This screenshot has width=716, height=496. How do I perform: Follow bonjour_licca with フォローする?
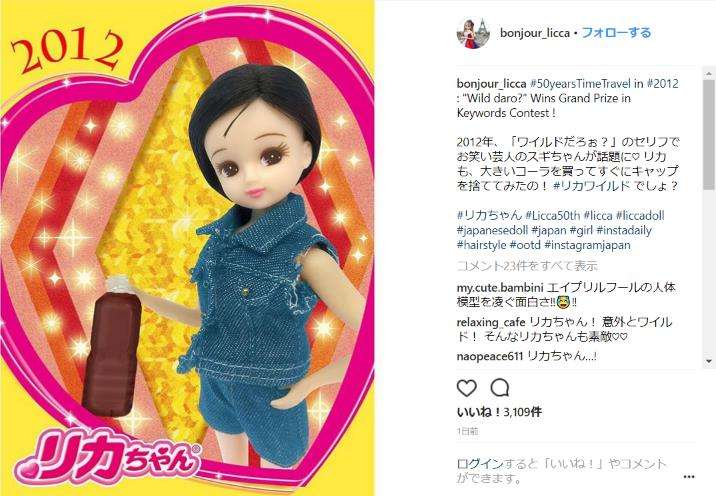point(616,33)
